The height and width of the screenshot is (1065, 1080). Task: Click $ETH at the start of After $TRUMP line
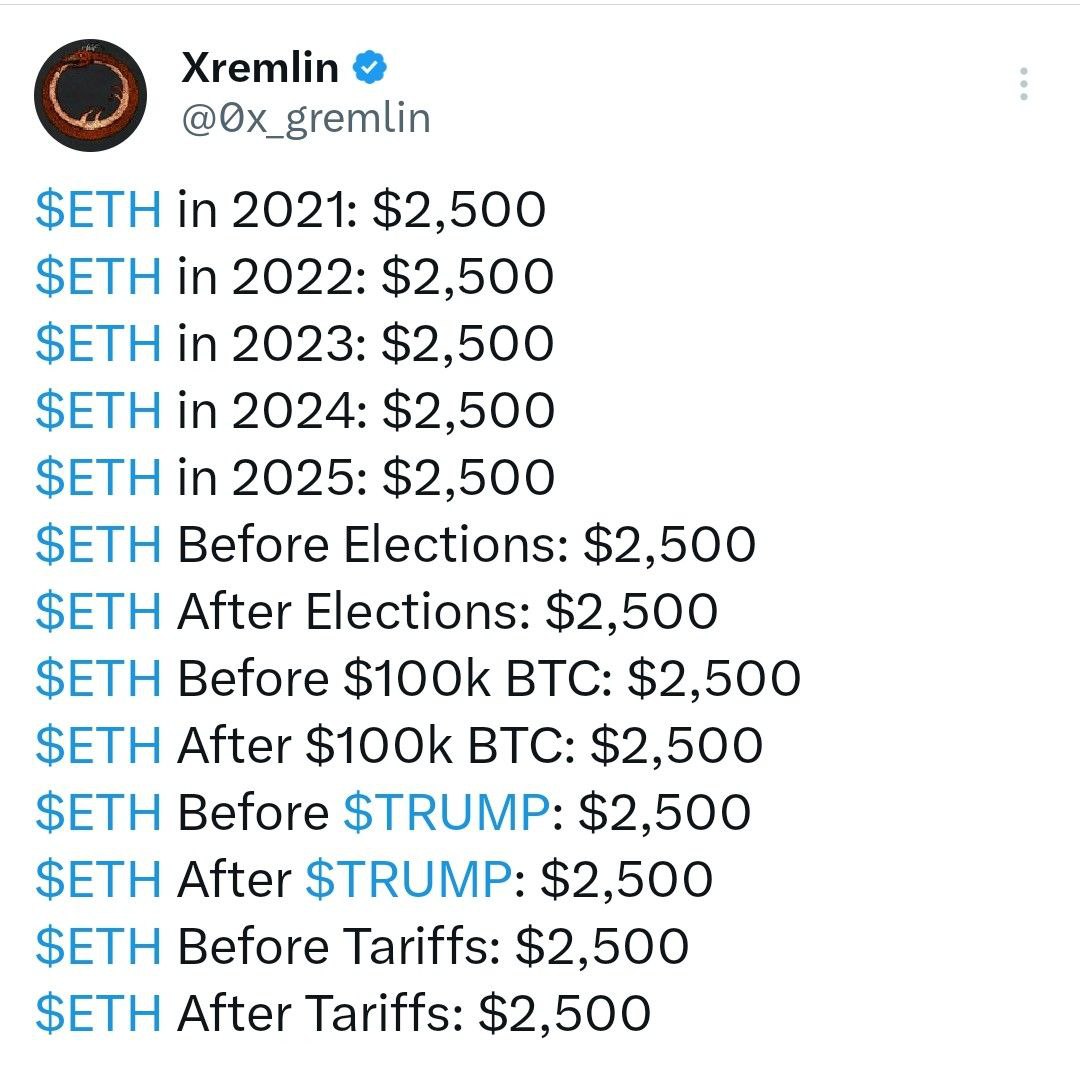(x=98, y=878)
